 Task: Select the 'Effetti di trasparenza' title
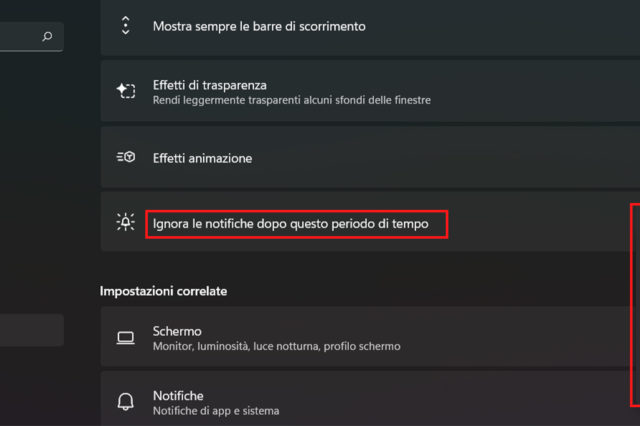pyautogui.click(x=210, y=85)
